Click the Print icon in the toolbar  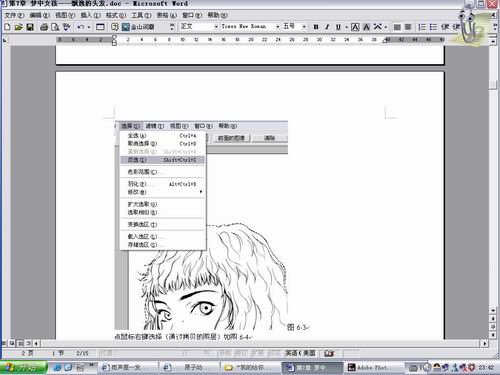44,27
